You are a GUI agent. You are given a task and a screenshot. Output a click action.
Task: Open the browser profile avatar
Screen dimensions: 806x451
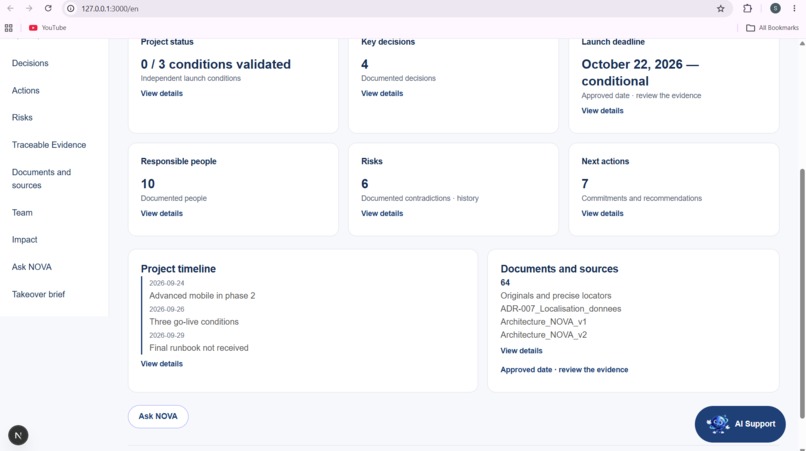pyautogui.click(x=775, y=8)
